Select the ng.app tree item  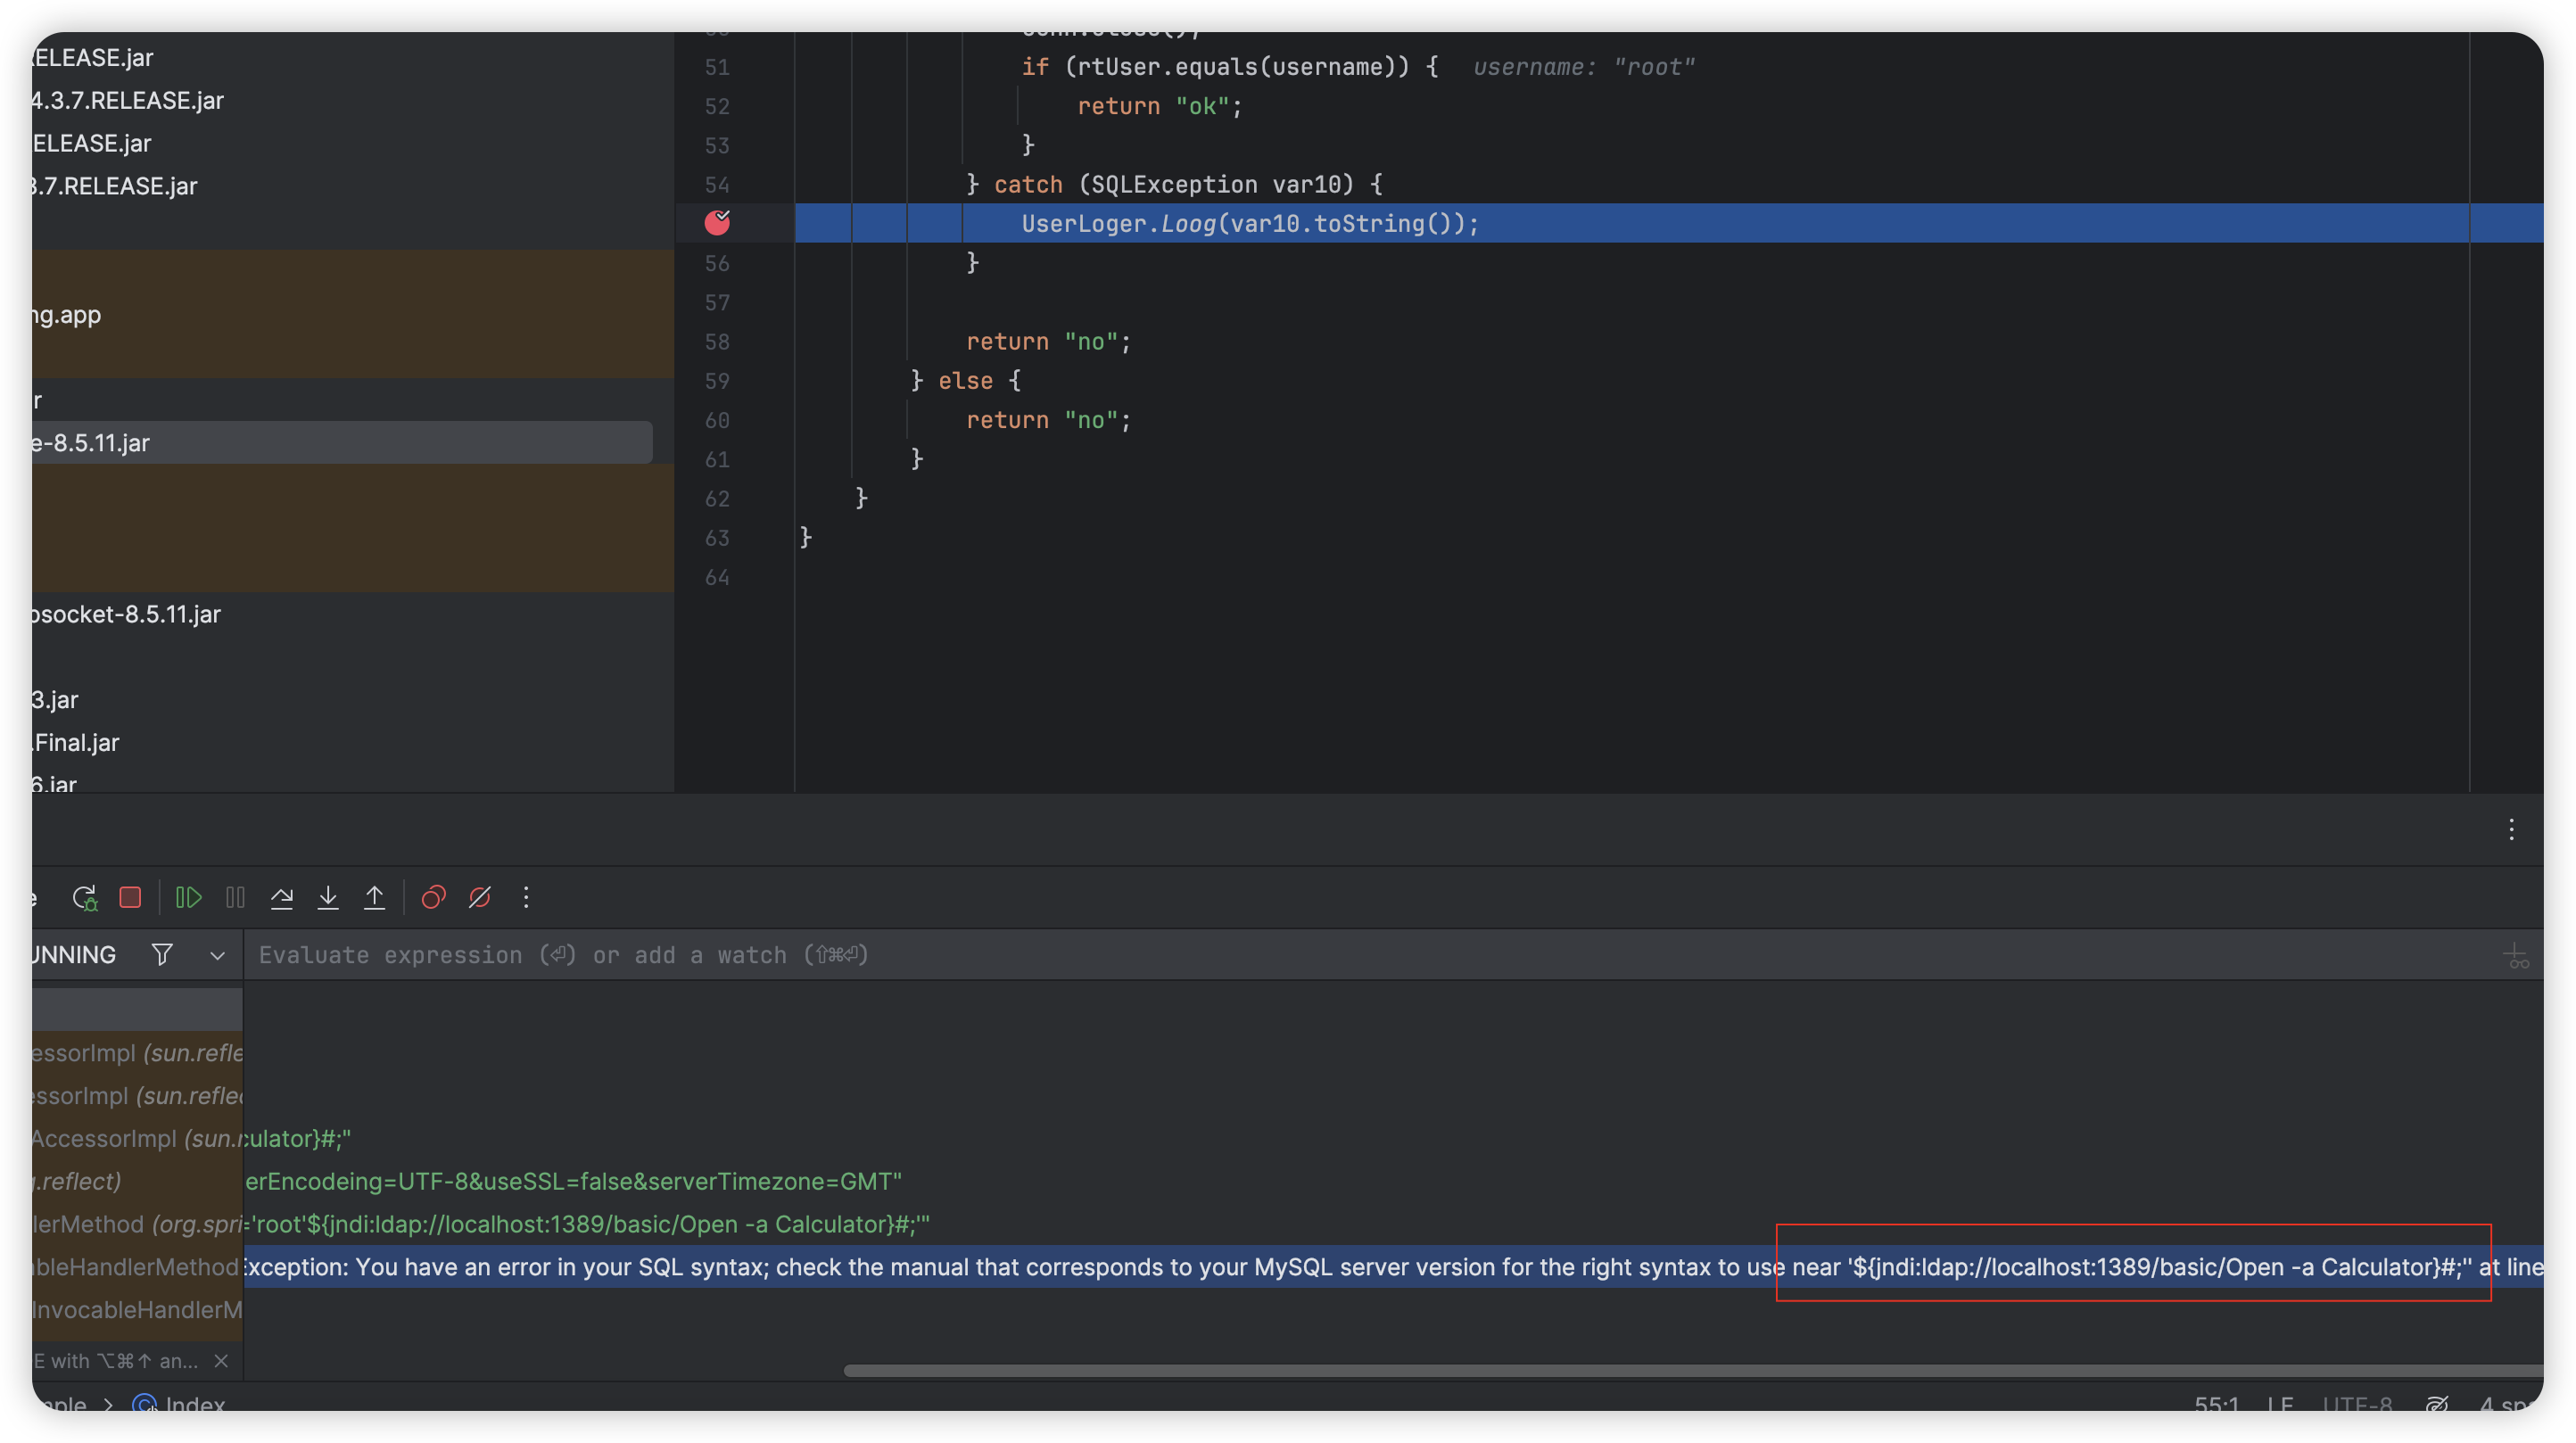[67, 314]
